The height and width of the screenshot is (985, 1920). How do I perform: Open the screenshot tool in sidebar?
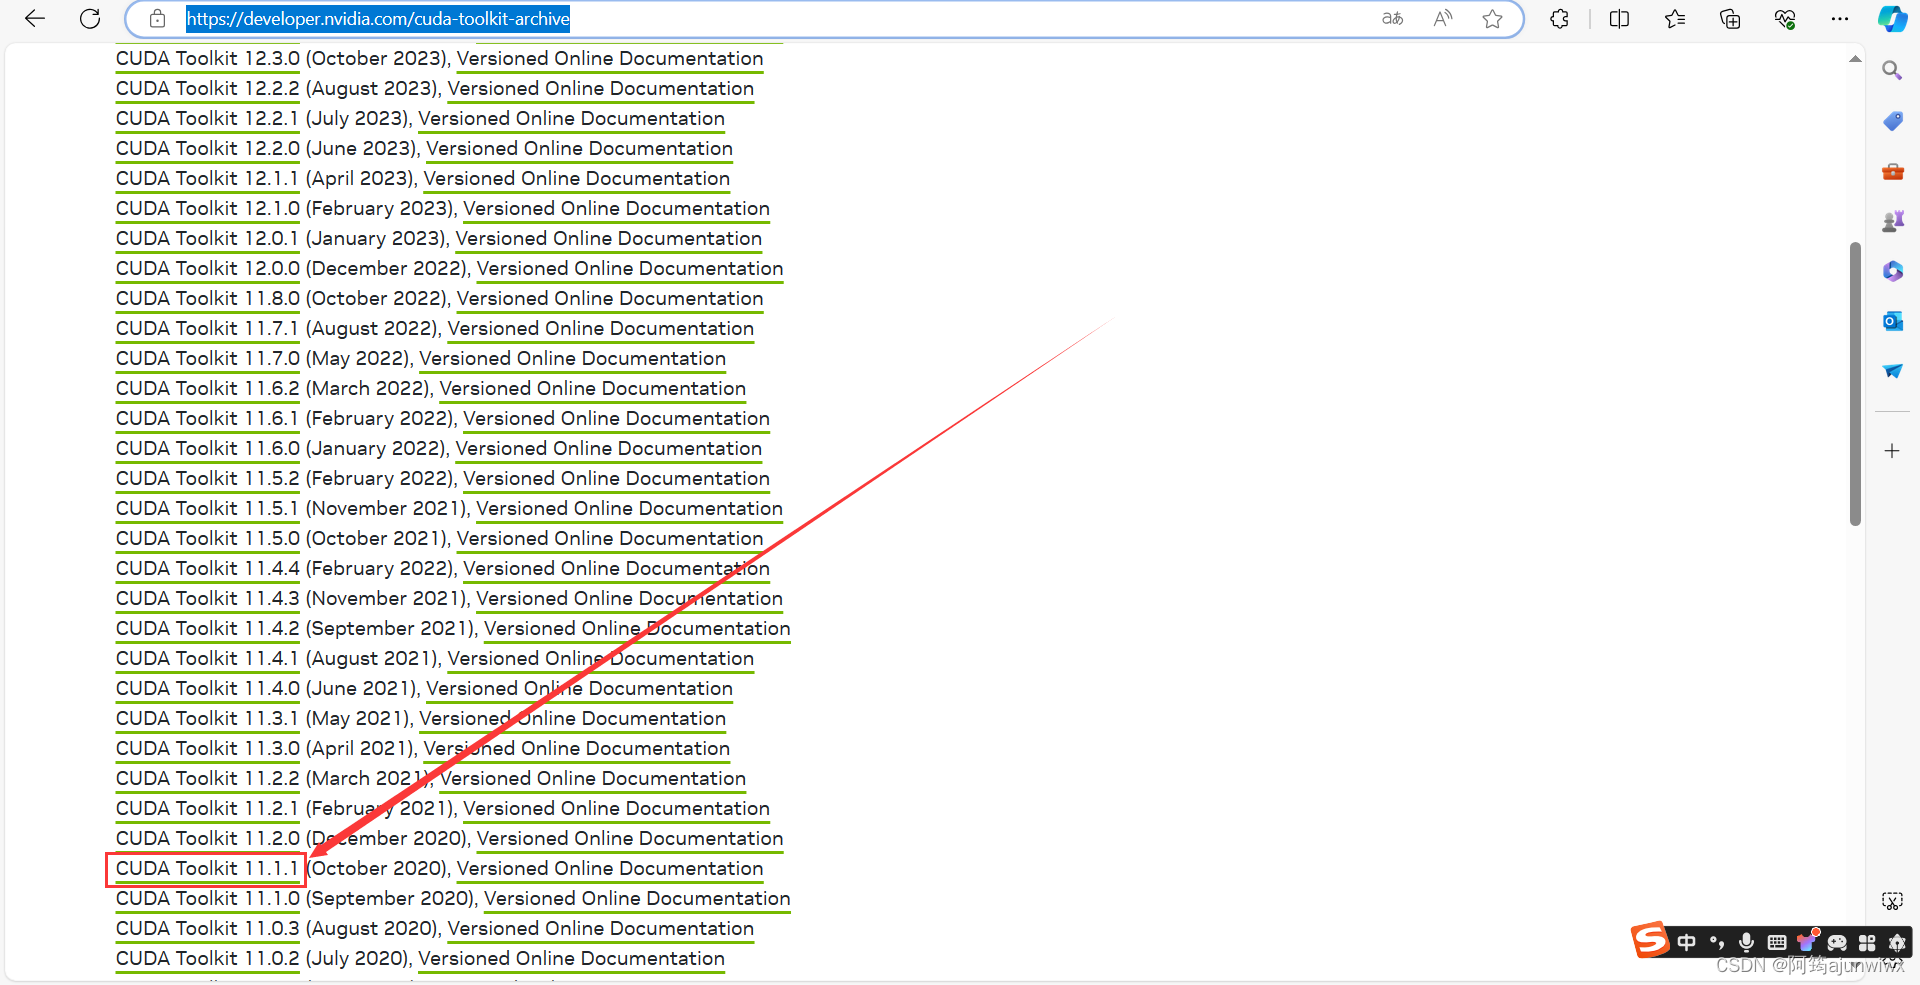[1892, 901]
